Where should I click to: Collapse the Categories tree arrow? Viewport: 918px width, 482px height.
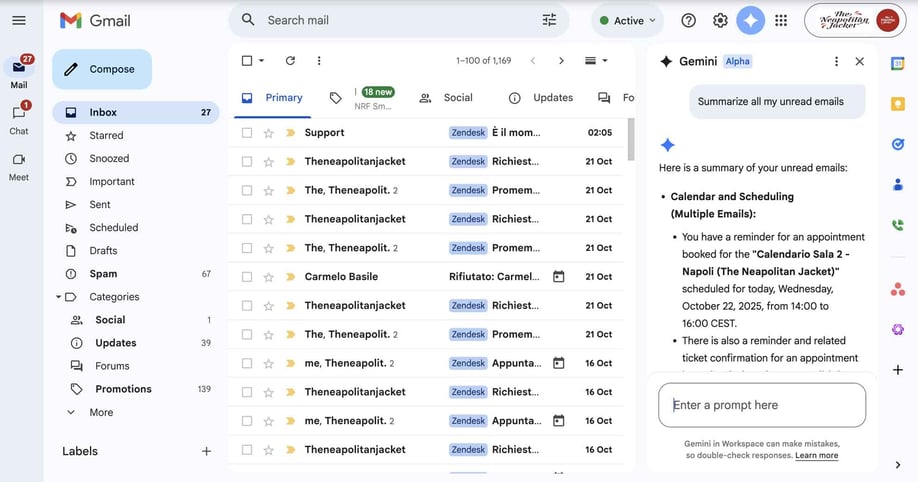coord(59,297)
